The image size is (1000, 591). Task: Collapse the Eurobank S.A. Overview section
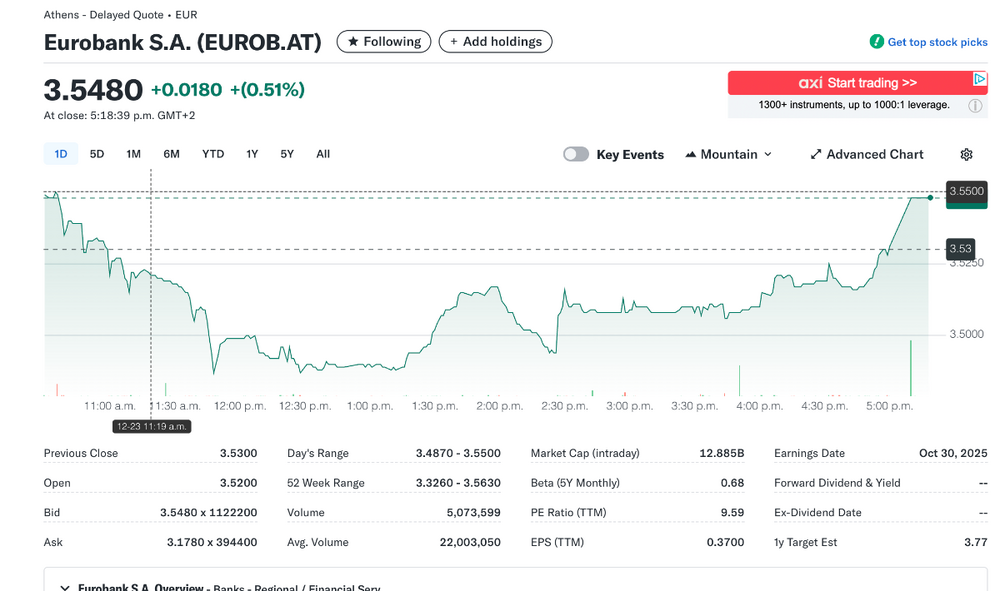(64, 587)
